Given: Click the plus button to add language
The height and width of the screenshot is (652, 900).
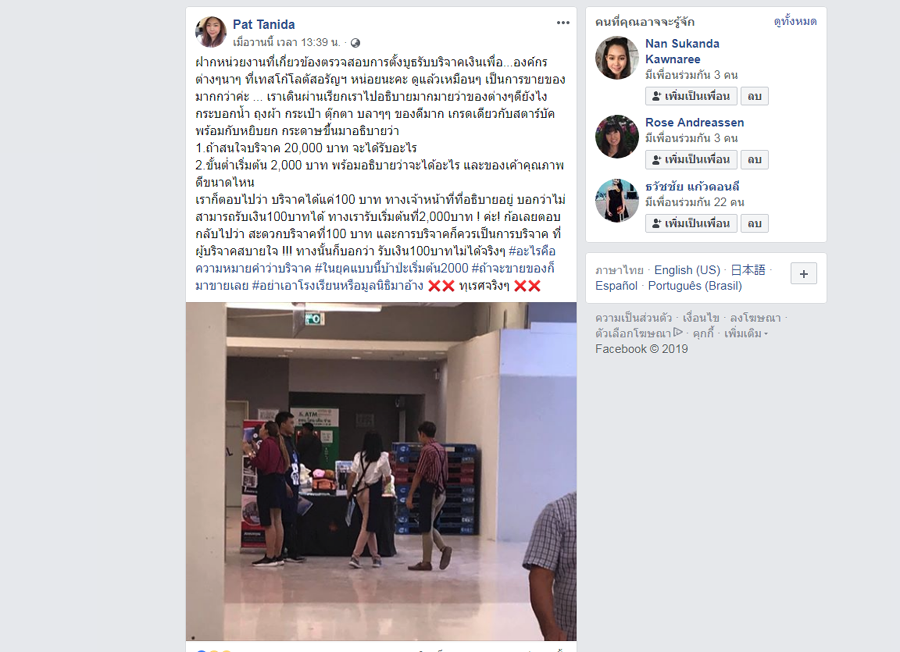Looking at the screenshot, I should coord(804,274).
